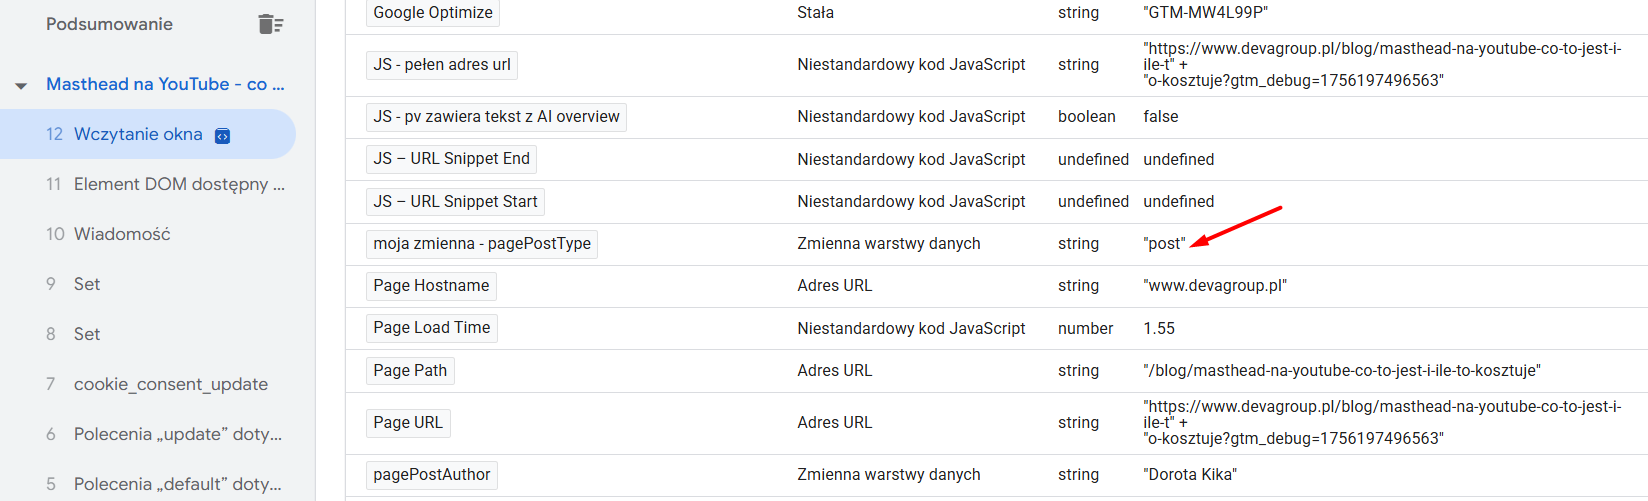This screenshot has width=1648, height=501.
Task: Open the JS - pełen adres url variable
Action: click(442, 65)
